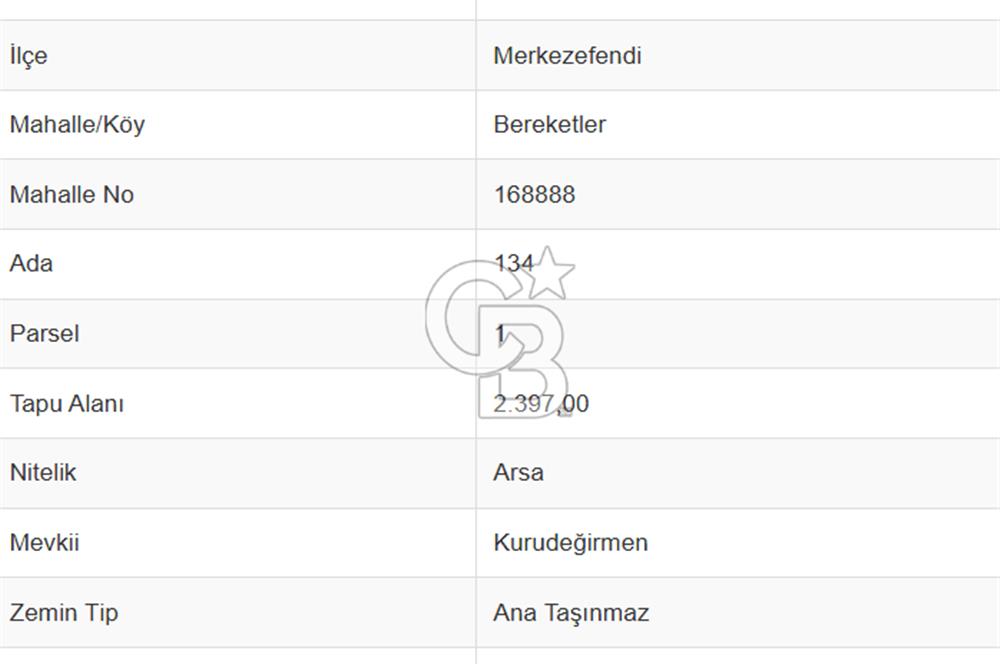Select the Ada value 134
Image resolution: width=1000 pixels, height=664 pixels.
[514, 265]
